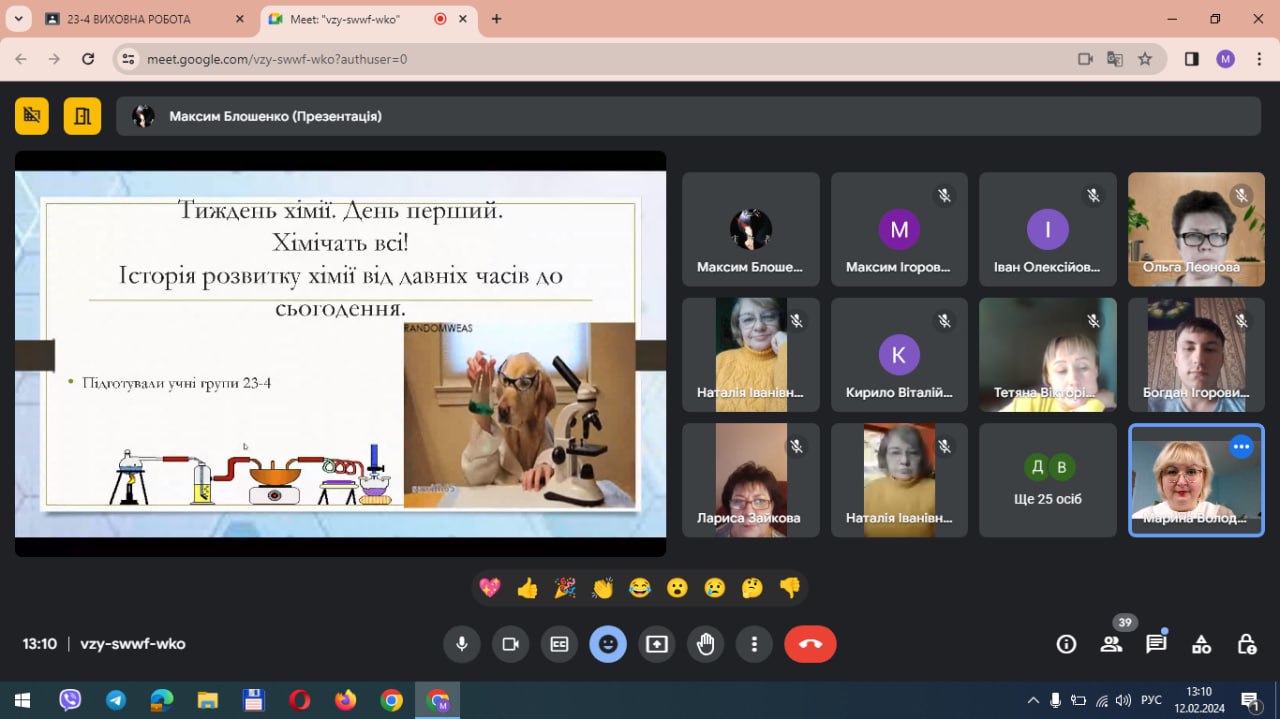Click the thinking face emoji reaction
This screenshot has width=1280, height=719.
[752, 588]
